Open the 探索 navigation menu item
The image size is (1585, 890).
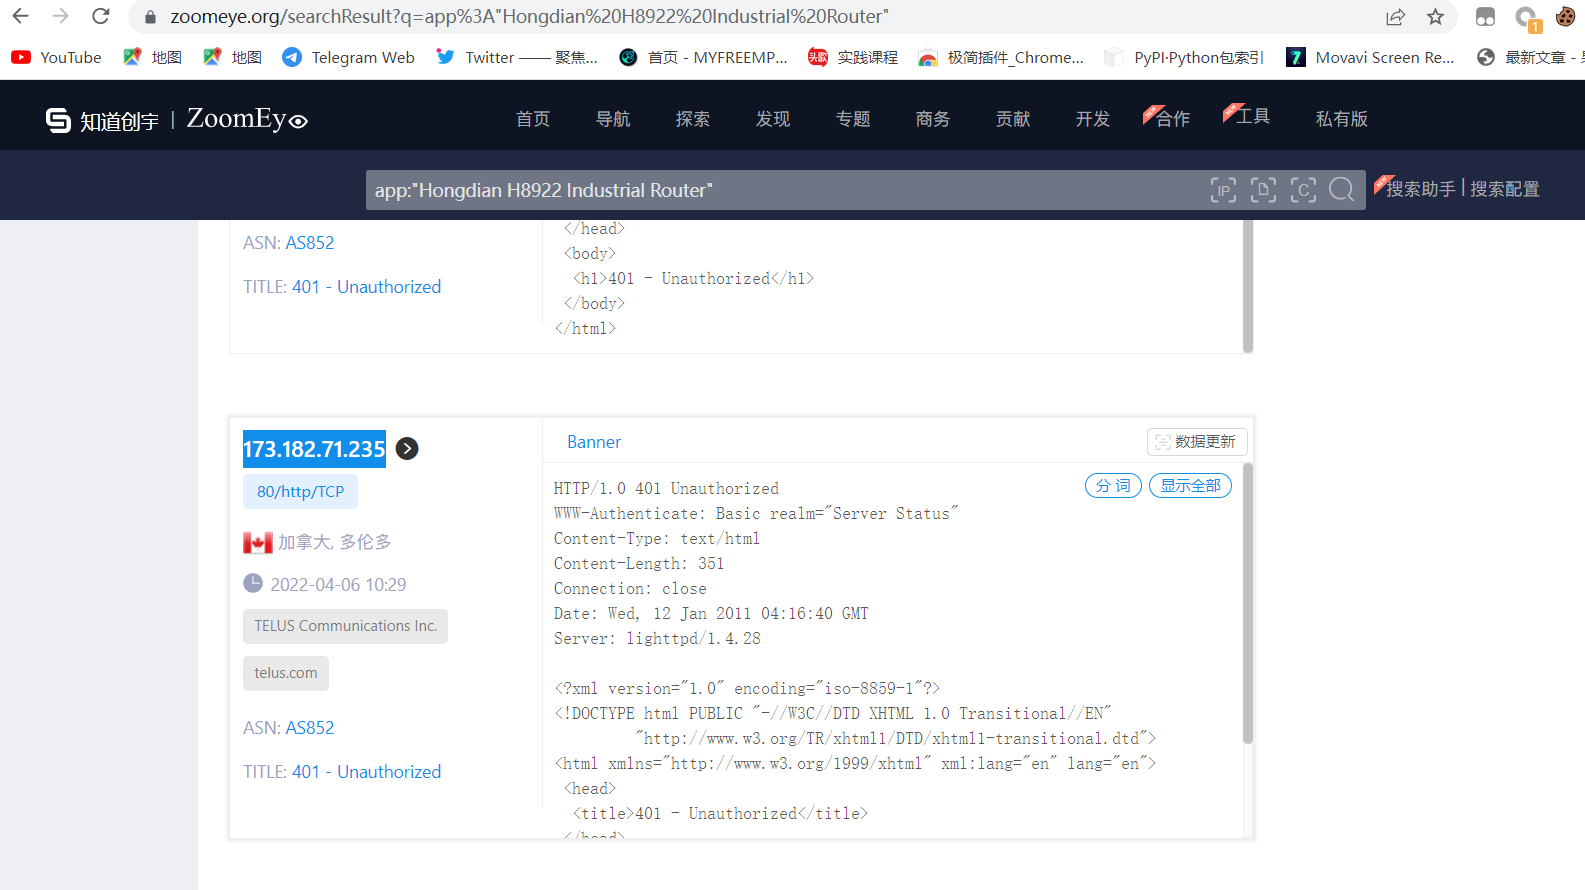693,119
